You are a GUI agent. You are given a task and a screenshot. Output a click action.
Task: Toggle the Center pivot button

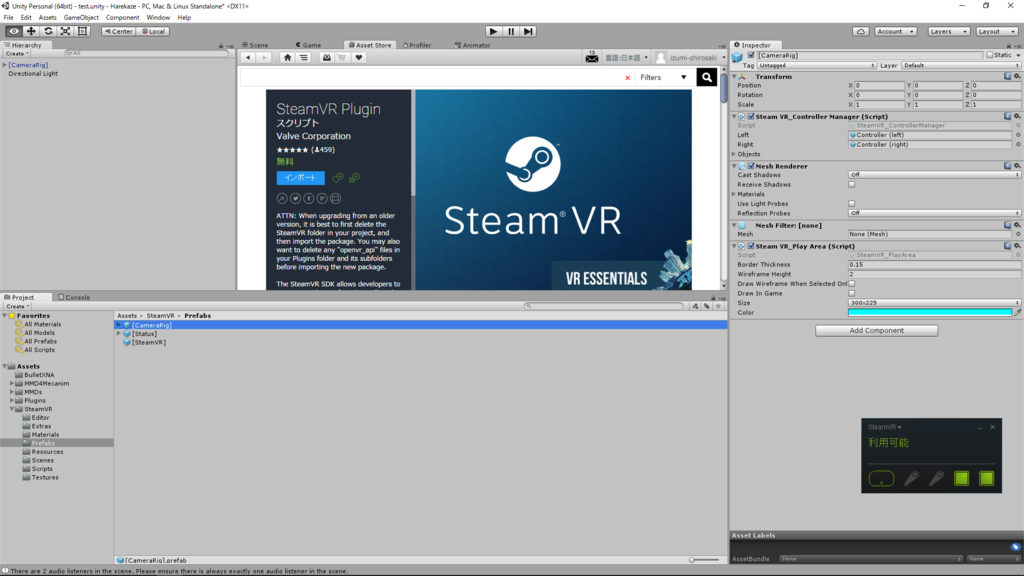(118, 31)
